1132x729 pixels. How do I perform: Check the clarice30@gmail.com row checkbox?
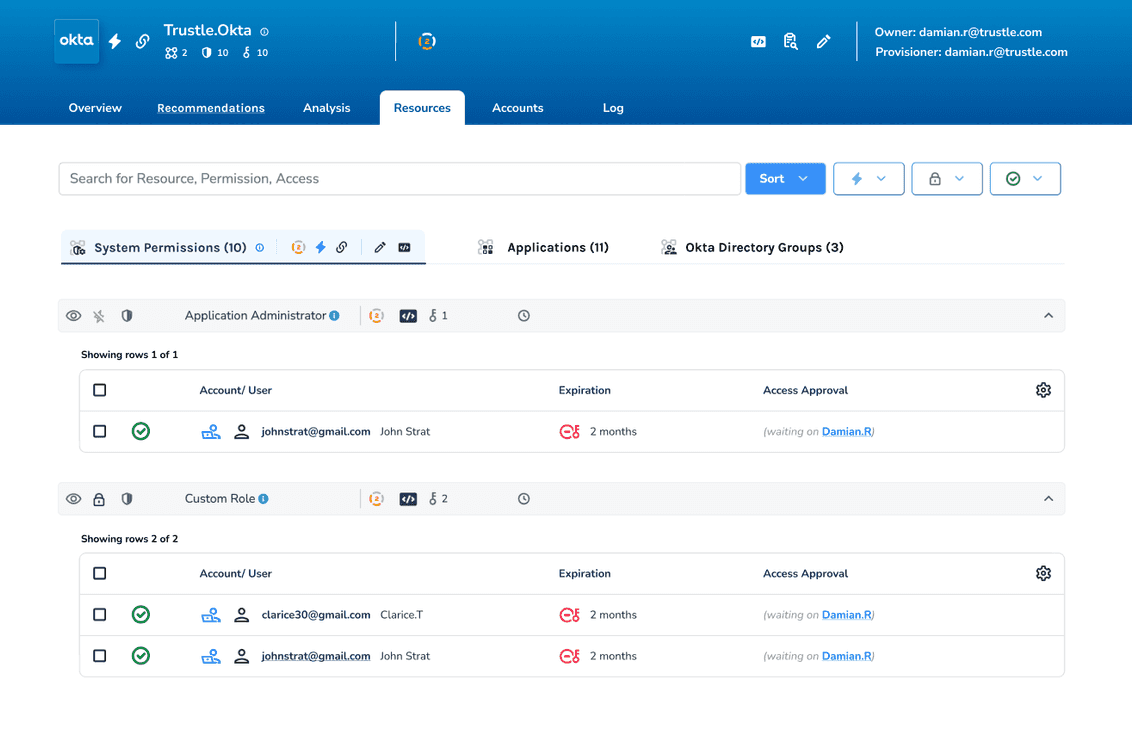point(100,615)
